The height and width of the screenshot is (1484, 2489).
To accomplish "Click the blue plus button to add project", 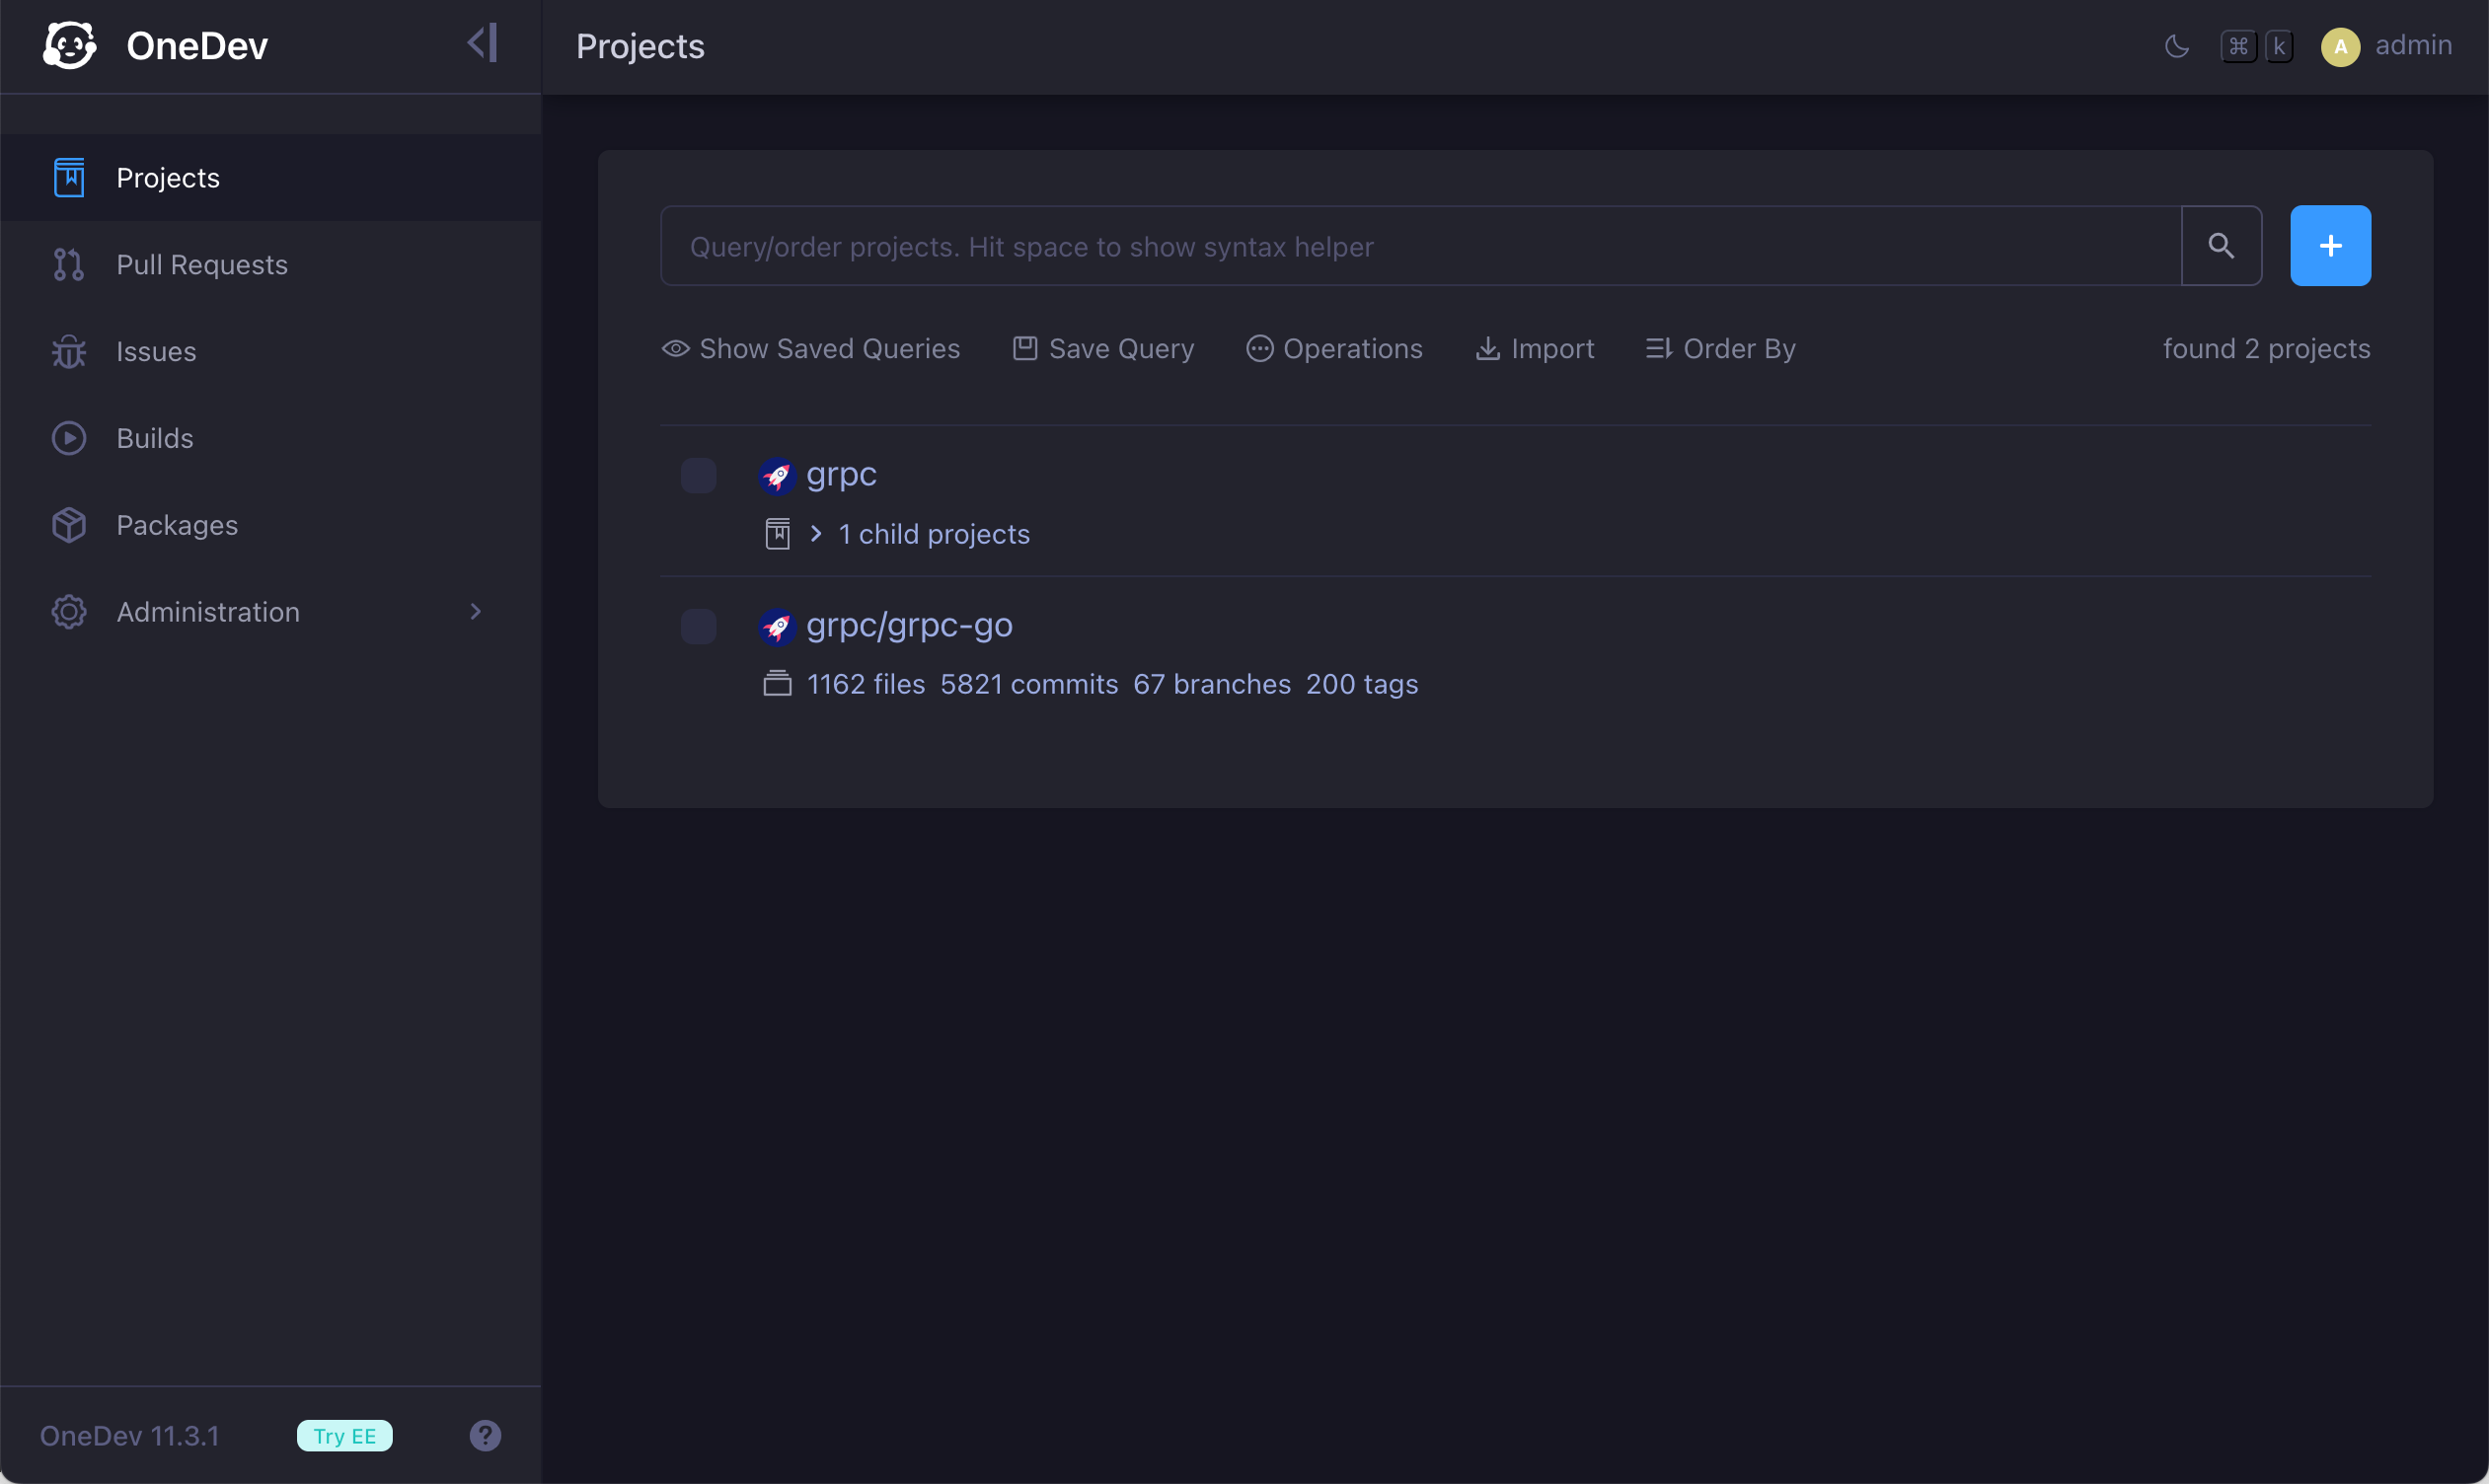I will coord(2330,245).
